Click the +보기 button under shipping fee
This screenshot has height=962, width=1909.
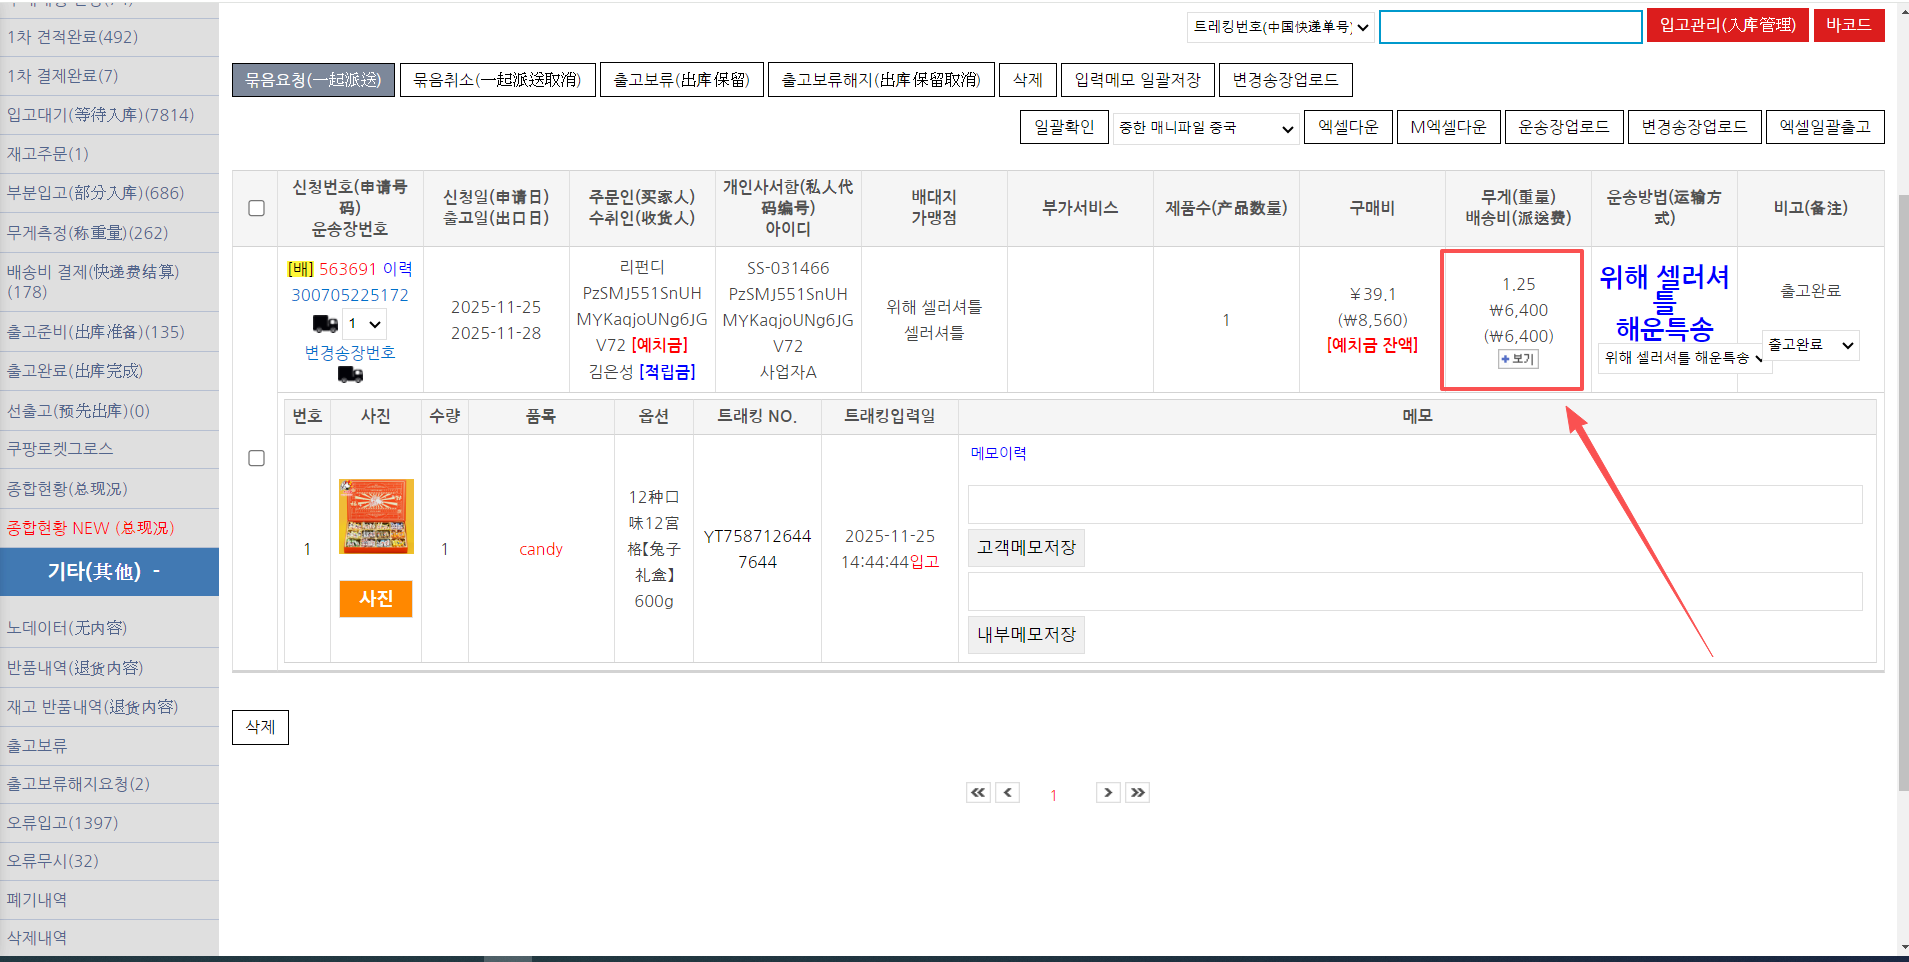tap(1518, 359)
